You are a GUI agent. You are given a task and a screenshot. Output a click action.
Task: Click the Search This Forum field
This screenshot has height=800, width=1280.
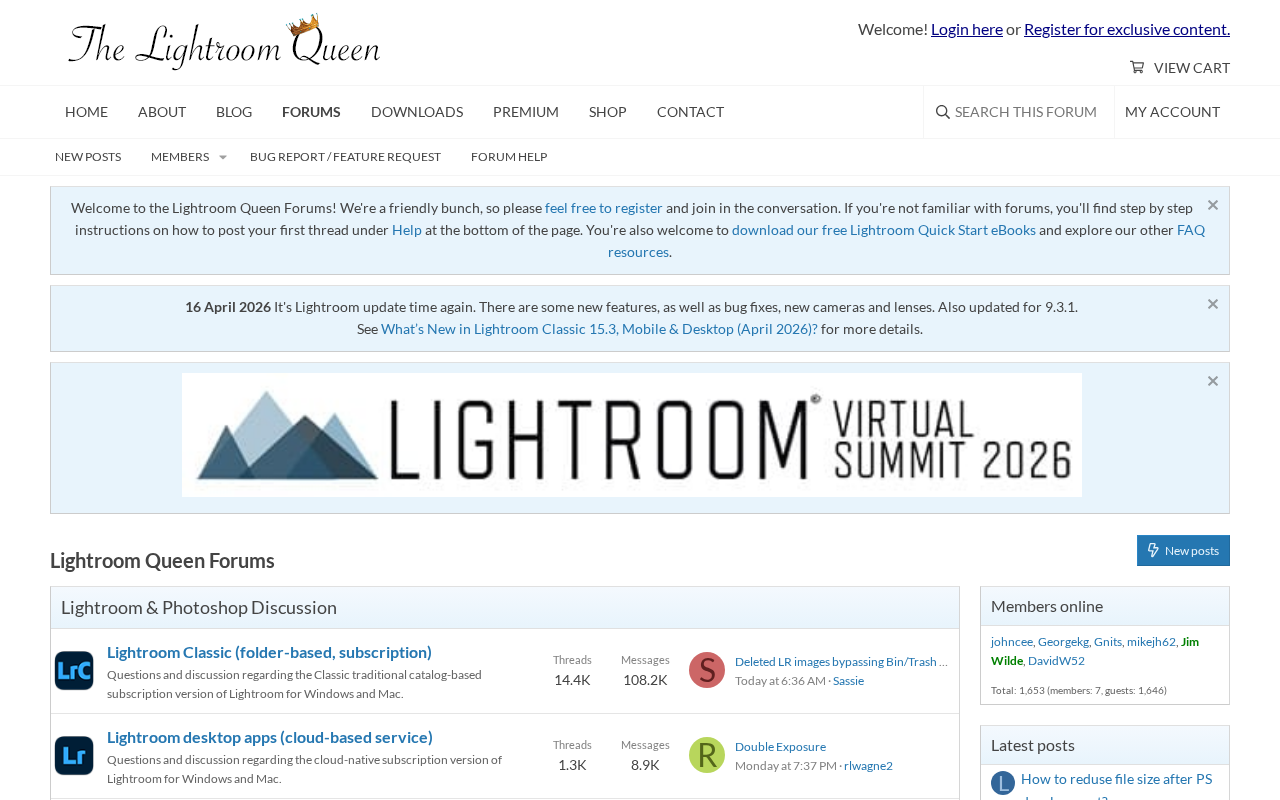tap(1019, 112)
